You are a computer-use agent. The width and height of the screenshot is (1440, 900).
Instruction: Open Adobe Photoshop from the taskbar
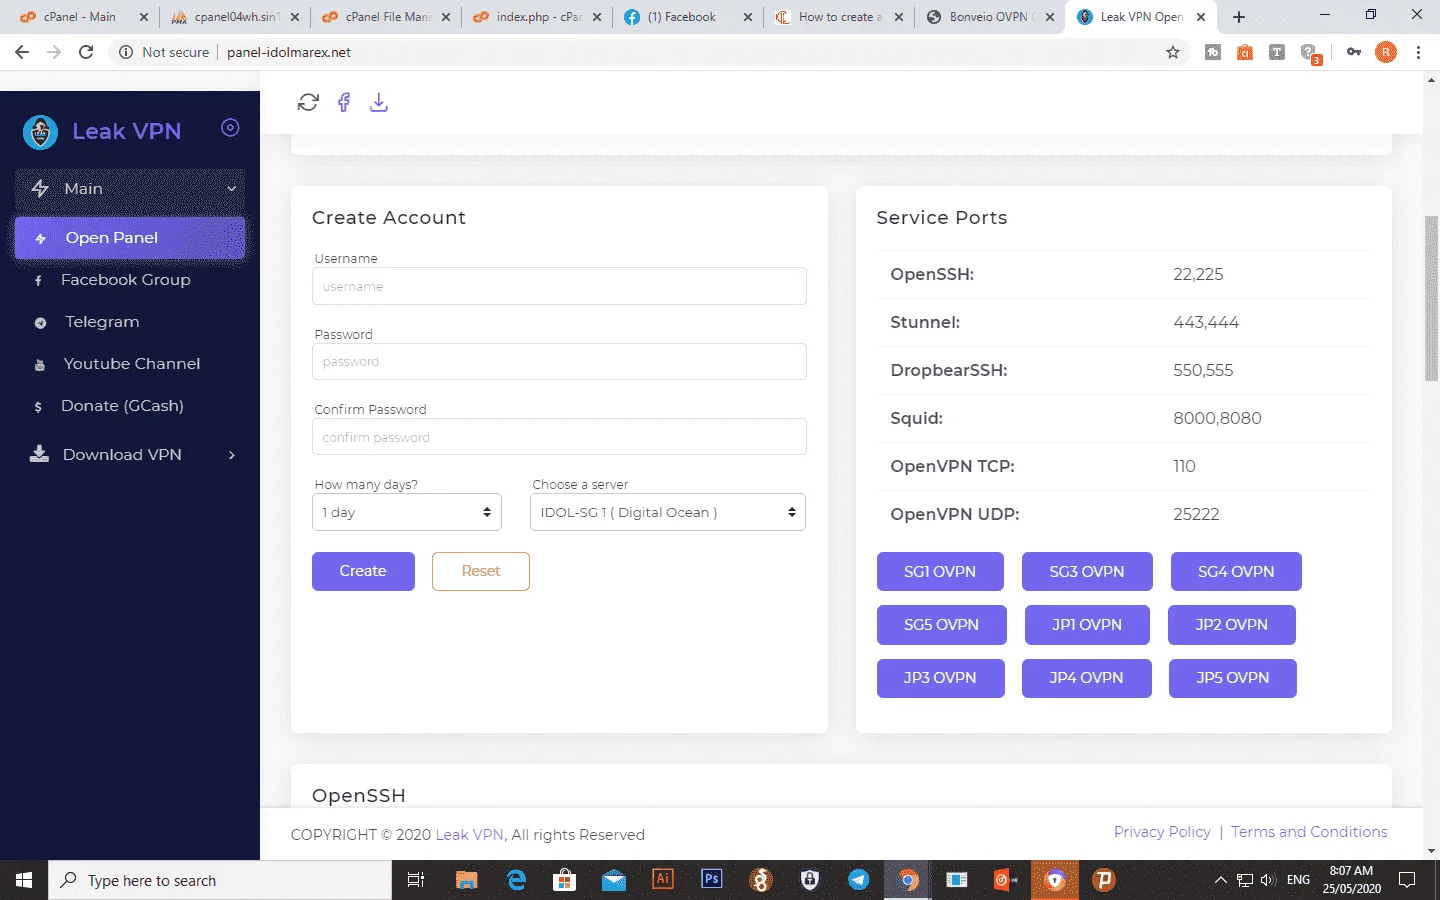pos(711,880)
